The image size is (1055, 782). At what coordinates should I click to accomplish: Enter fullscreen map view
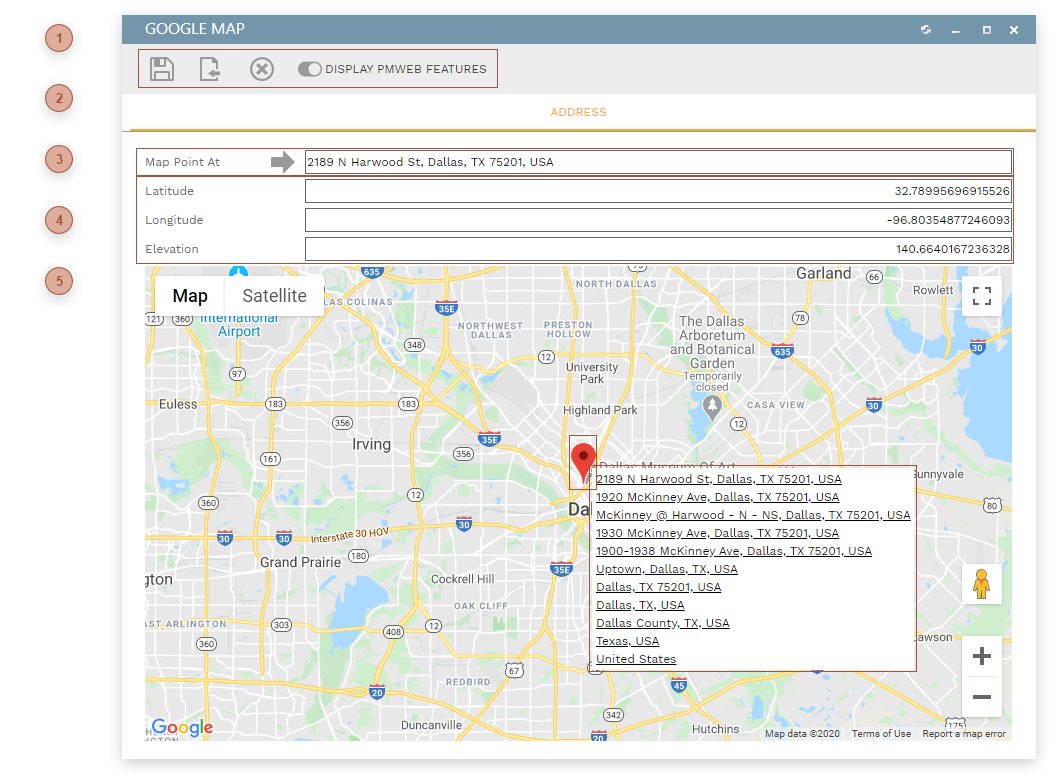981,296
